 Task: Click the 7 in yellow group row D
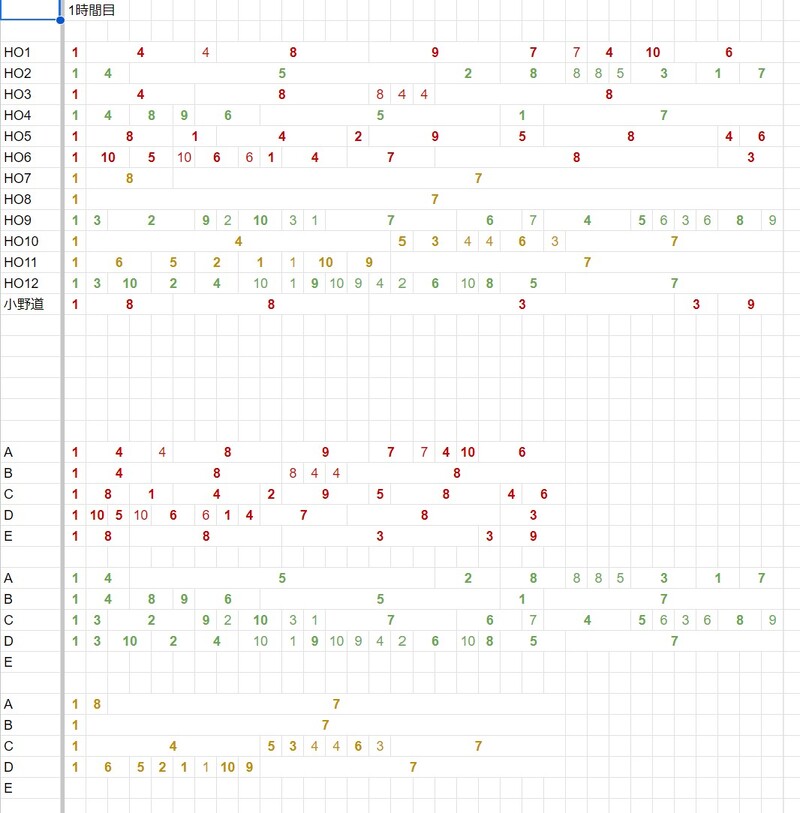(x=413, y=767)
